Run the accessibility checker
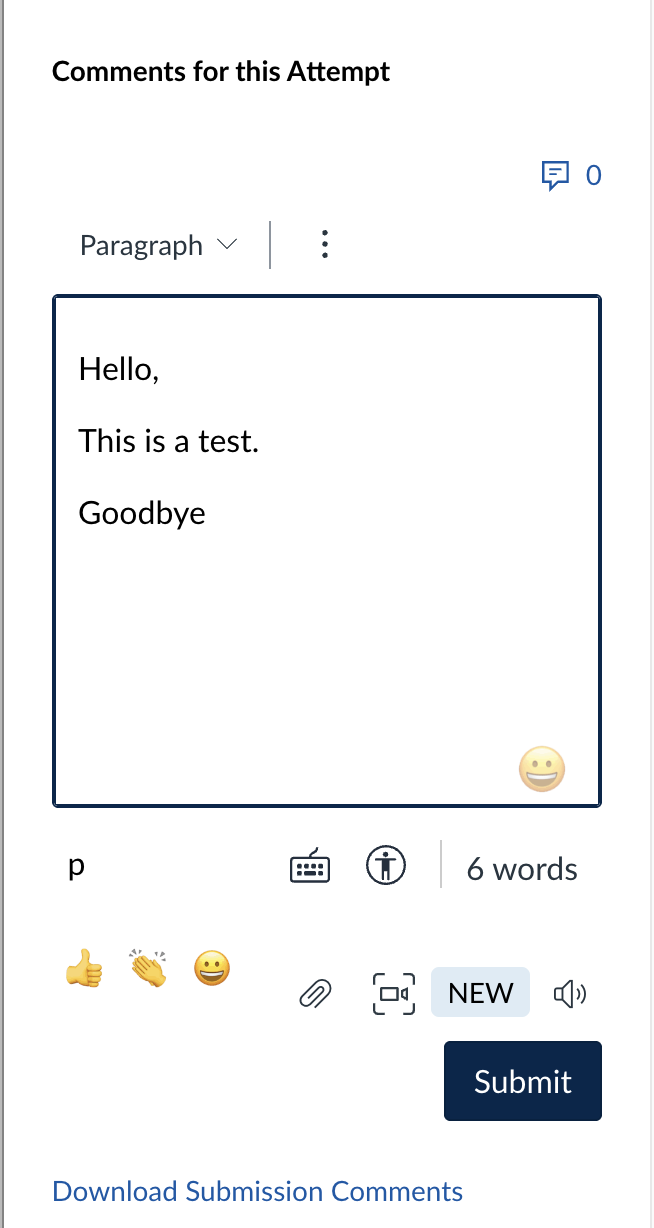The image size is (654, 1228). [x=386, y=866]
